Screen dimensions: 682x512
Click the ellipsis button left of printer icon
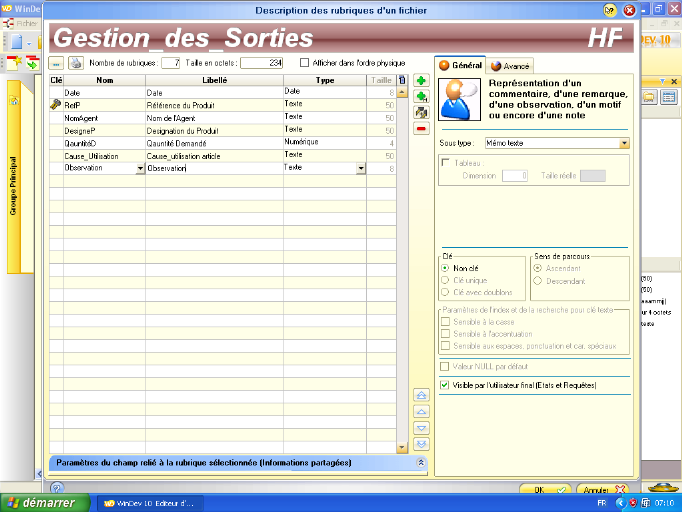(x=57, y=63)
